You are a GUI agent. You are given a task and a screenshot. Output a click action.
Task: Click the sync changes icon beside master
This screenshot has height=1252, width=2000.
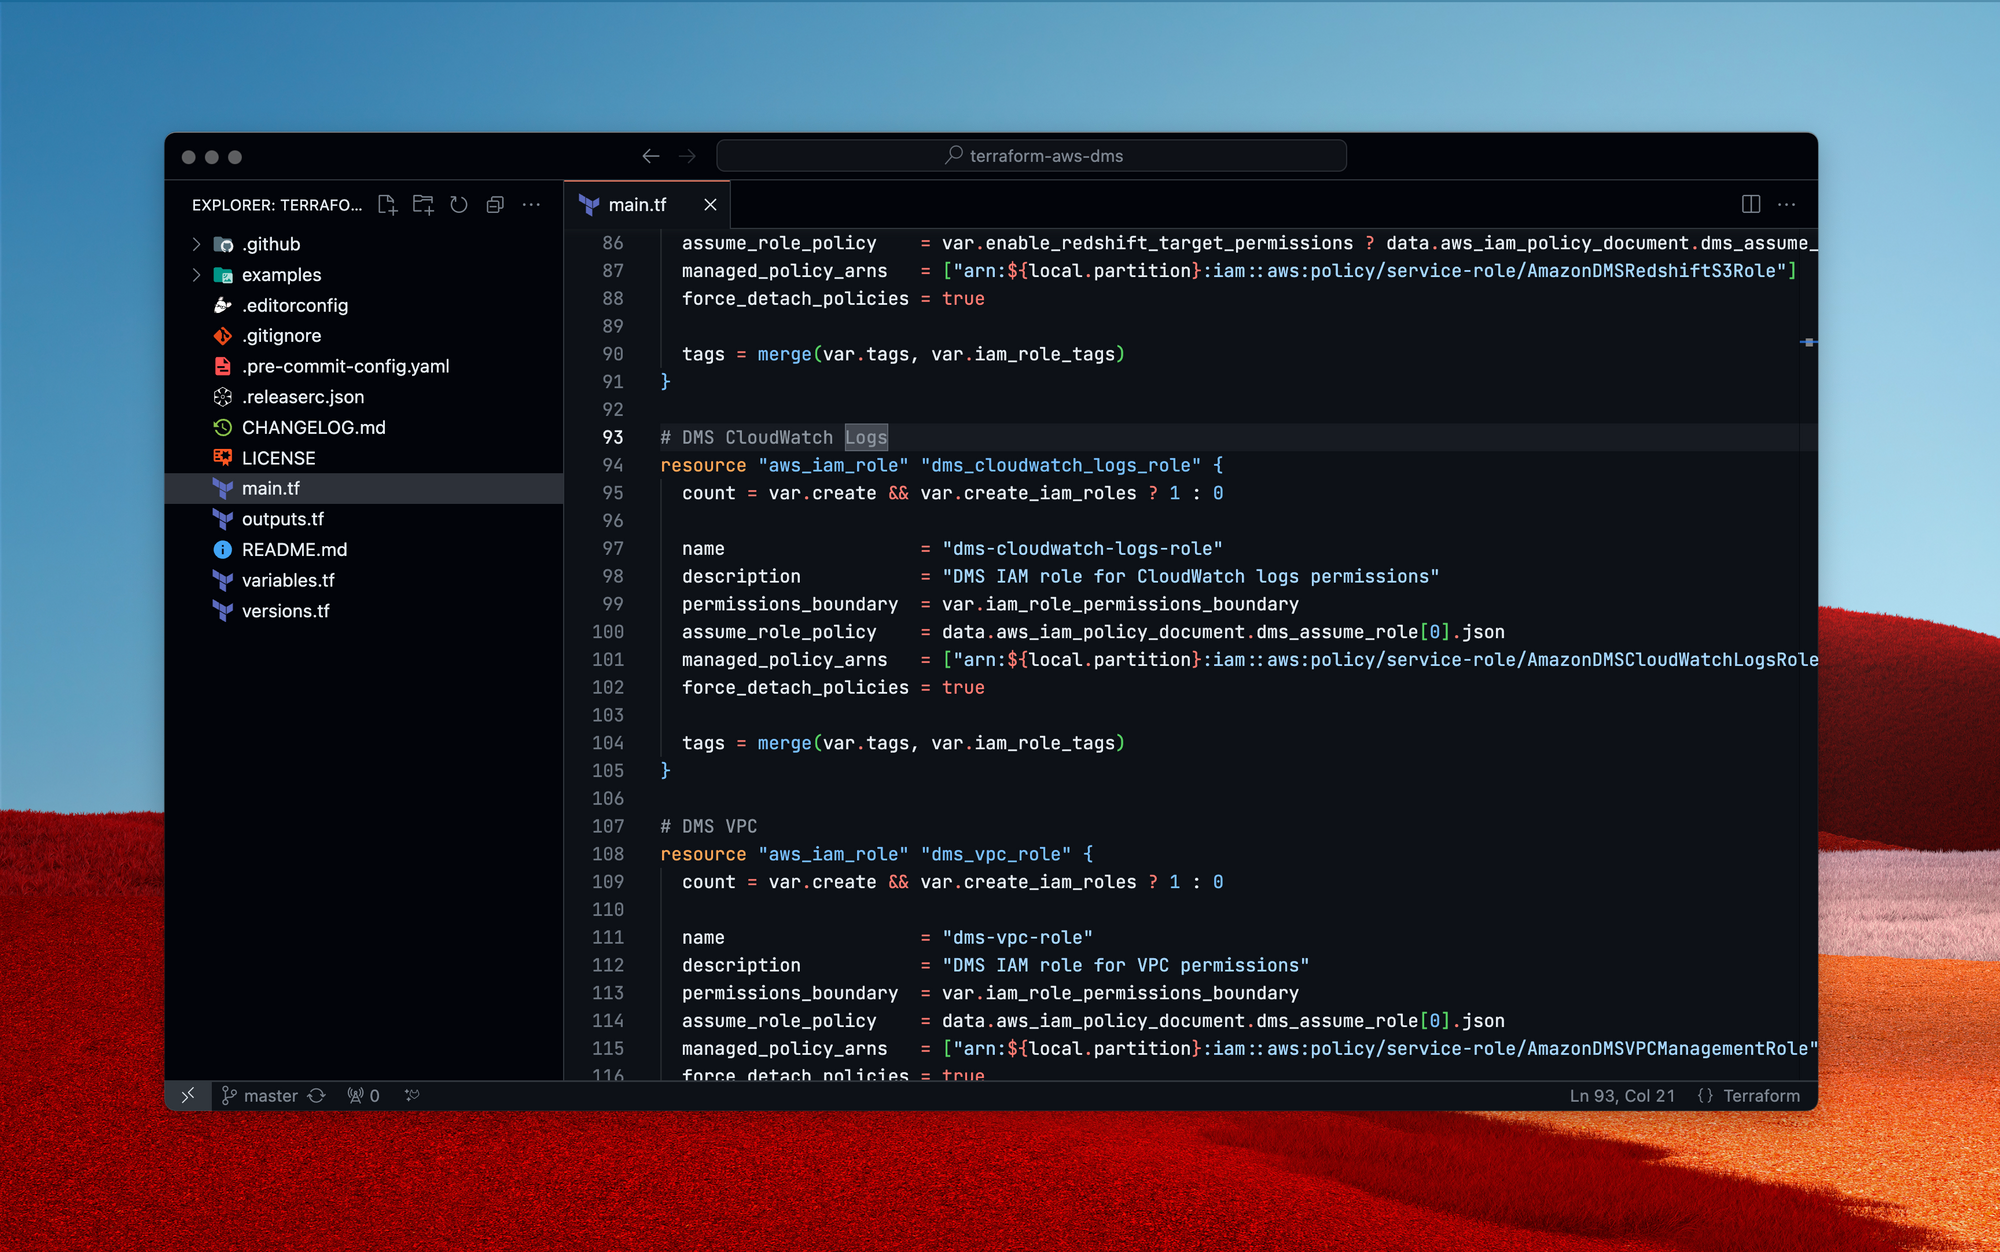317,1096
